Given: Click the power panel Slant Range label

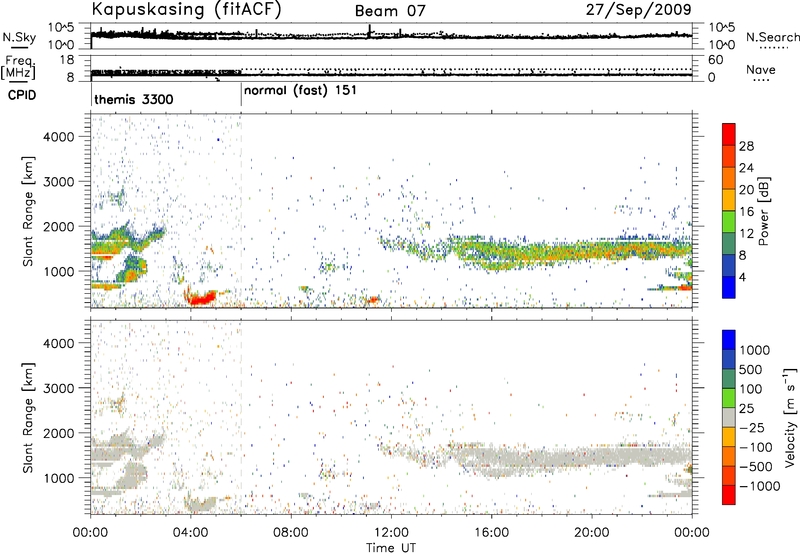Looking at the screenshot, I should tap(28, 211).
